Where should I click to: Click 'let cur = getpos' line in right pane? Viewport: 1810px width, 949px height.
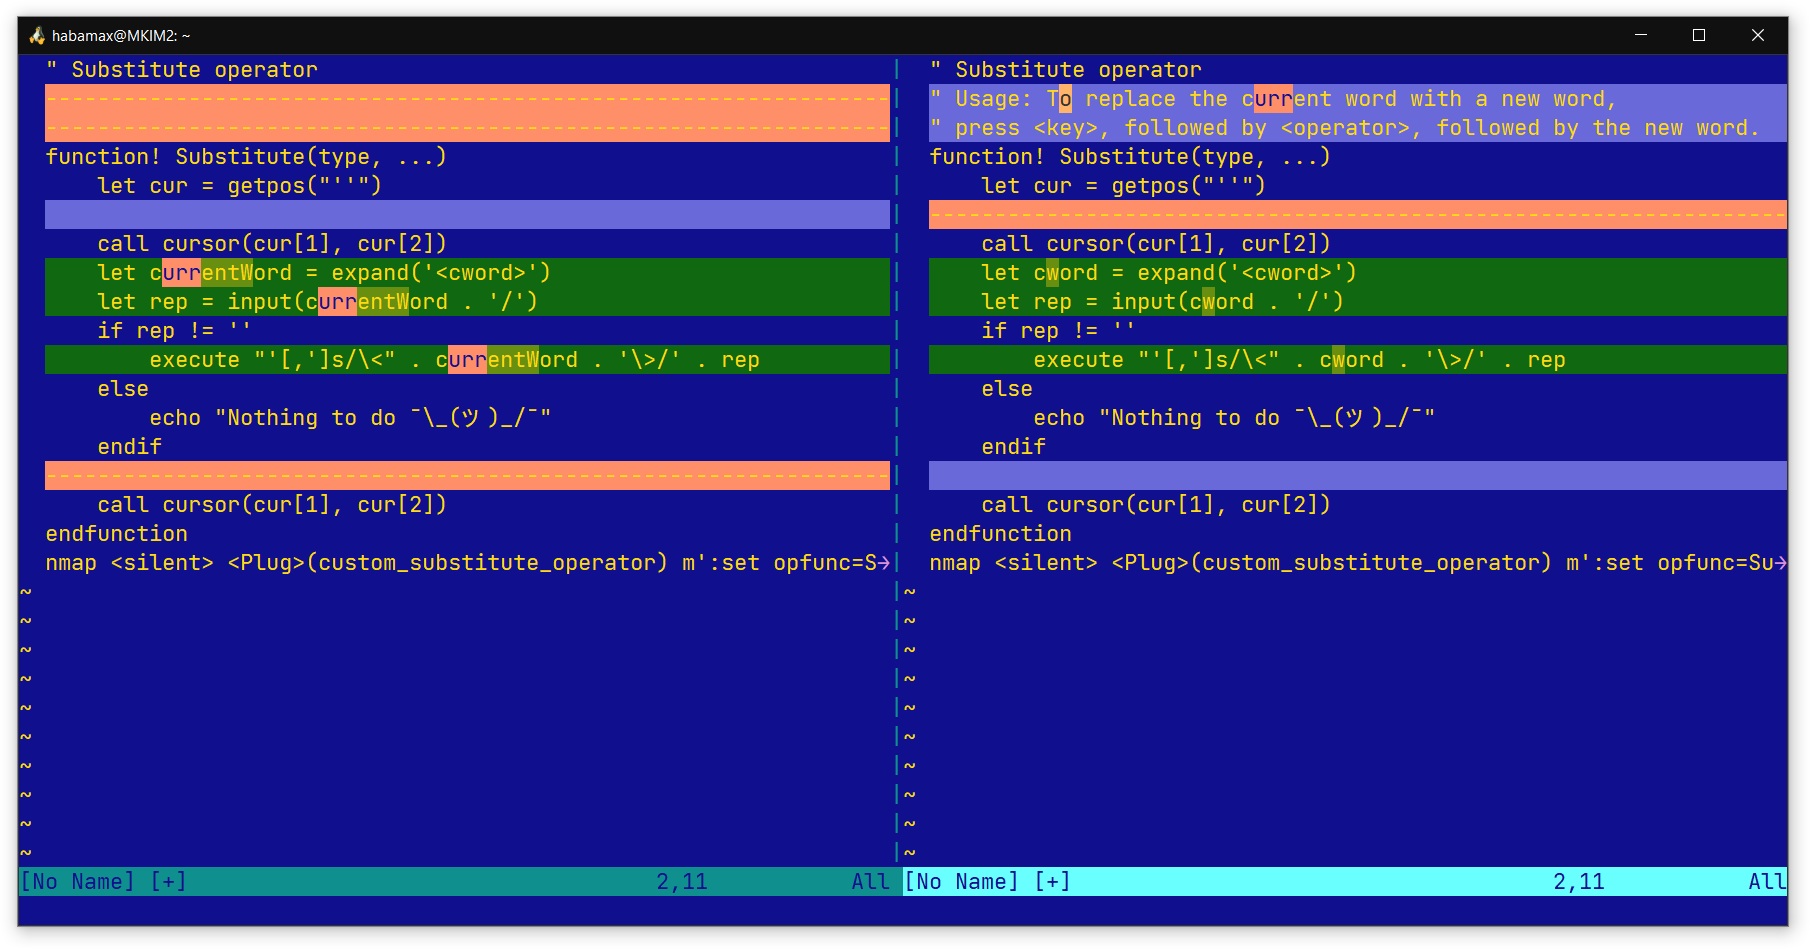click(x=1124, y=186)
